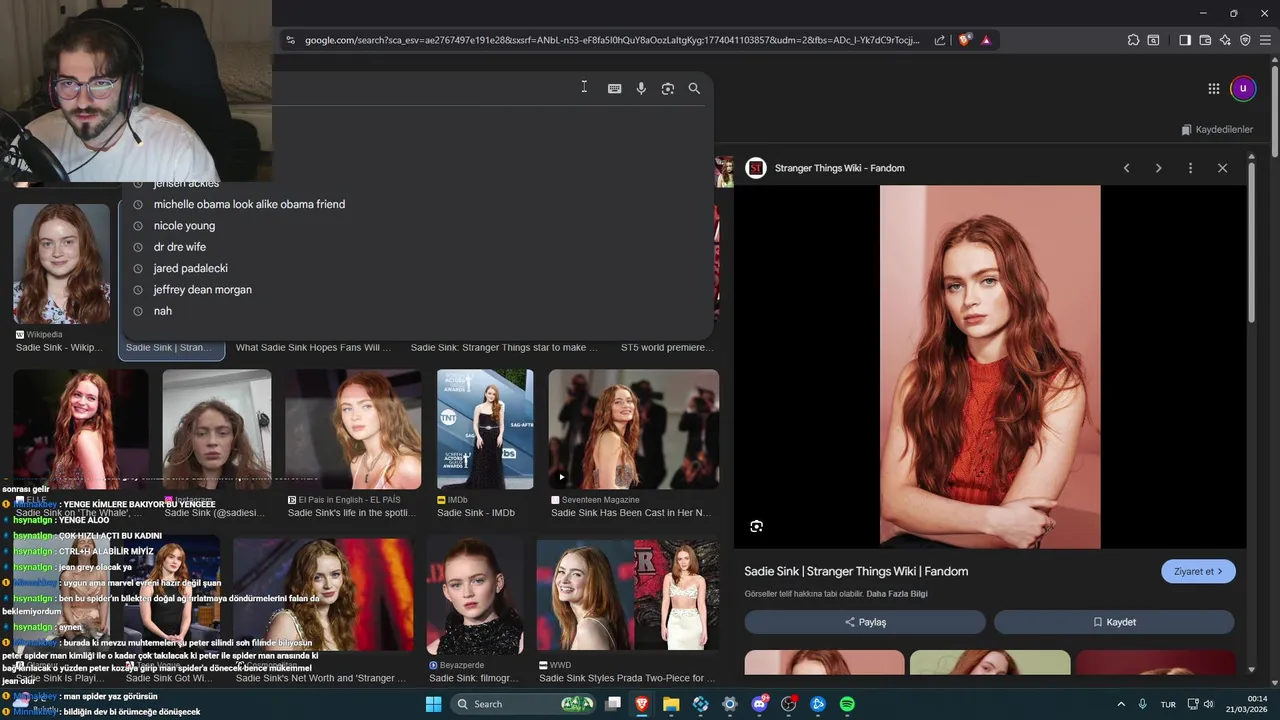Screen dimensions: 1280x720
Task: Open Google account avatar 'u'
Action: click(x=1243, y=88)
